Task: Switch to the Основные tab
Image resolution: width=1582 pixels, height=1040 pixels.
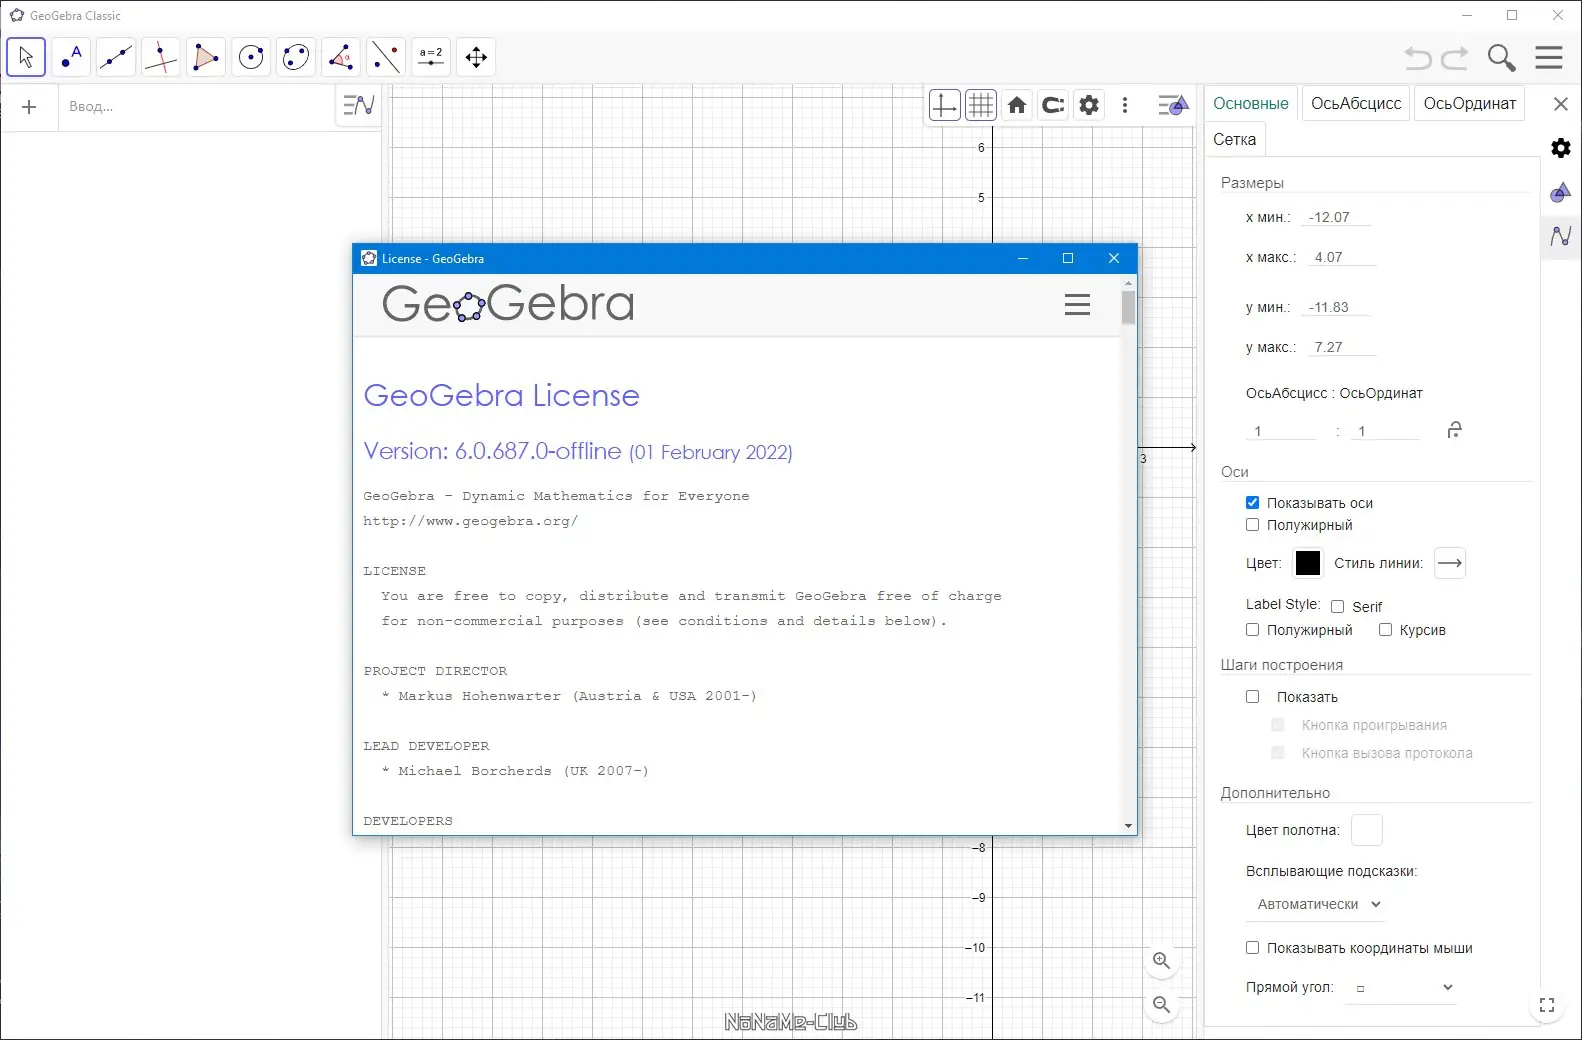Action: click(1251, 103)
